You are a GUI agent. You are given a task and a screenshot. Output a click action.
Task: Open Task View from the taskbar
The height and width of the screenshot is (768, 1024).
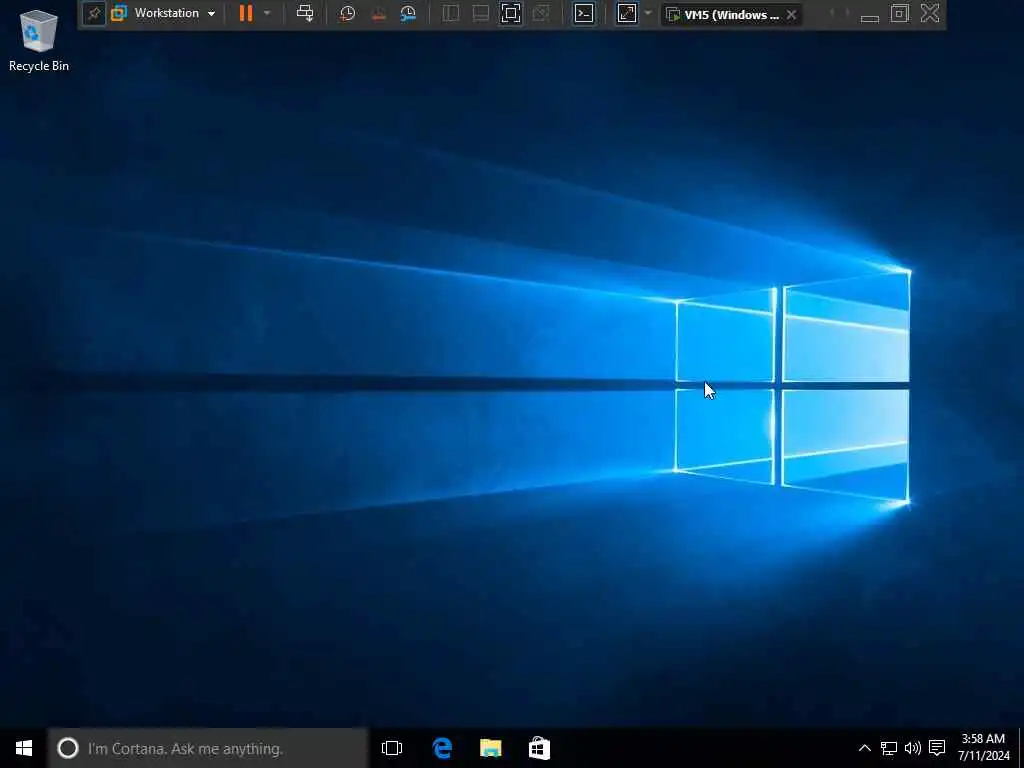click(x=392, y=748)
